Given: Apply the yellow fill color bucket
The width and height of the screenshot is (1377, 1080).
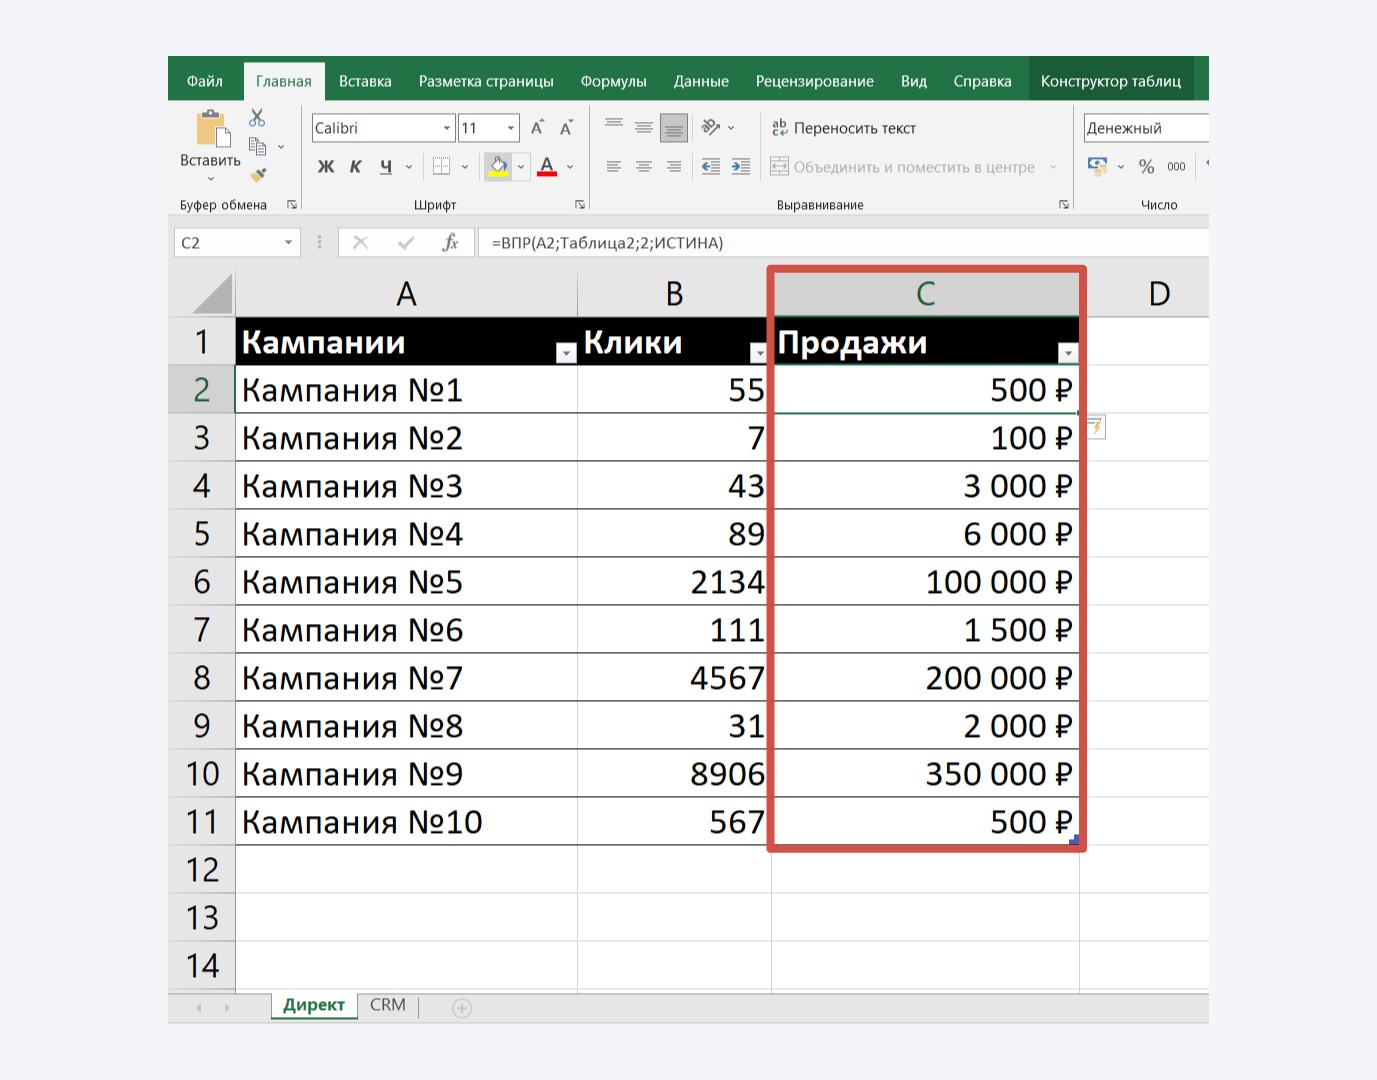Looking at the screenshot, I should click(498, 167).
